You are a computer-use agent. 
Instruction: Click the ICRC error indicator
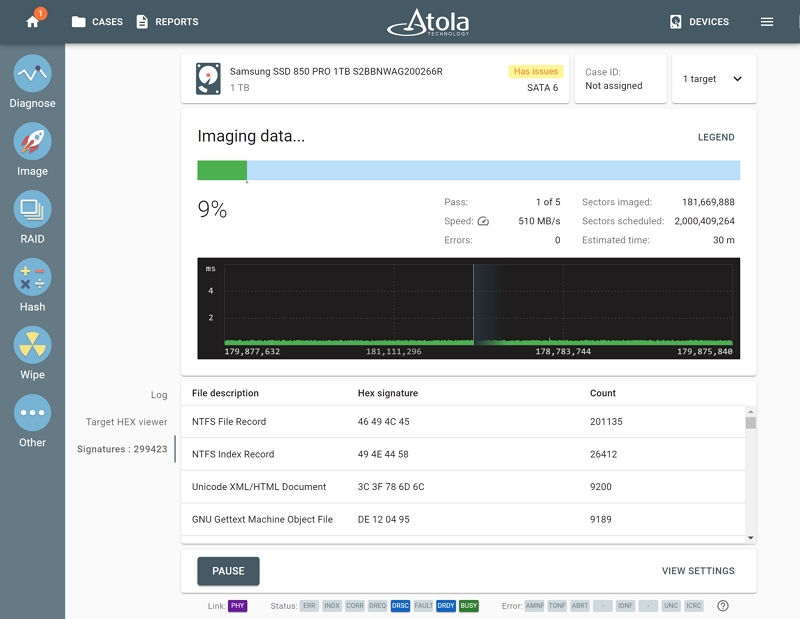pyautogui.click(x=693, y=606)
